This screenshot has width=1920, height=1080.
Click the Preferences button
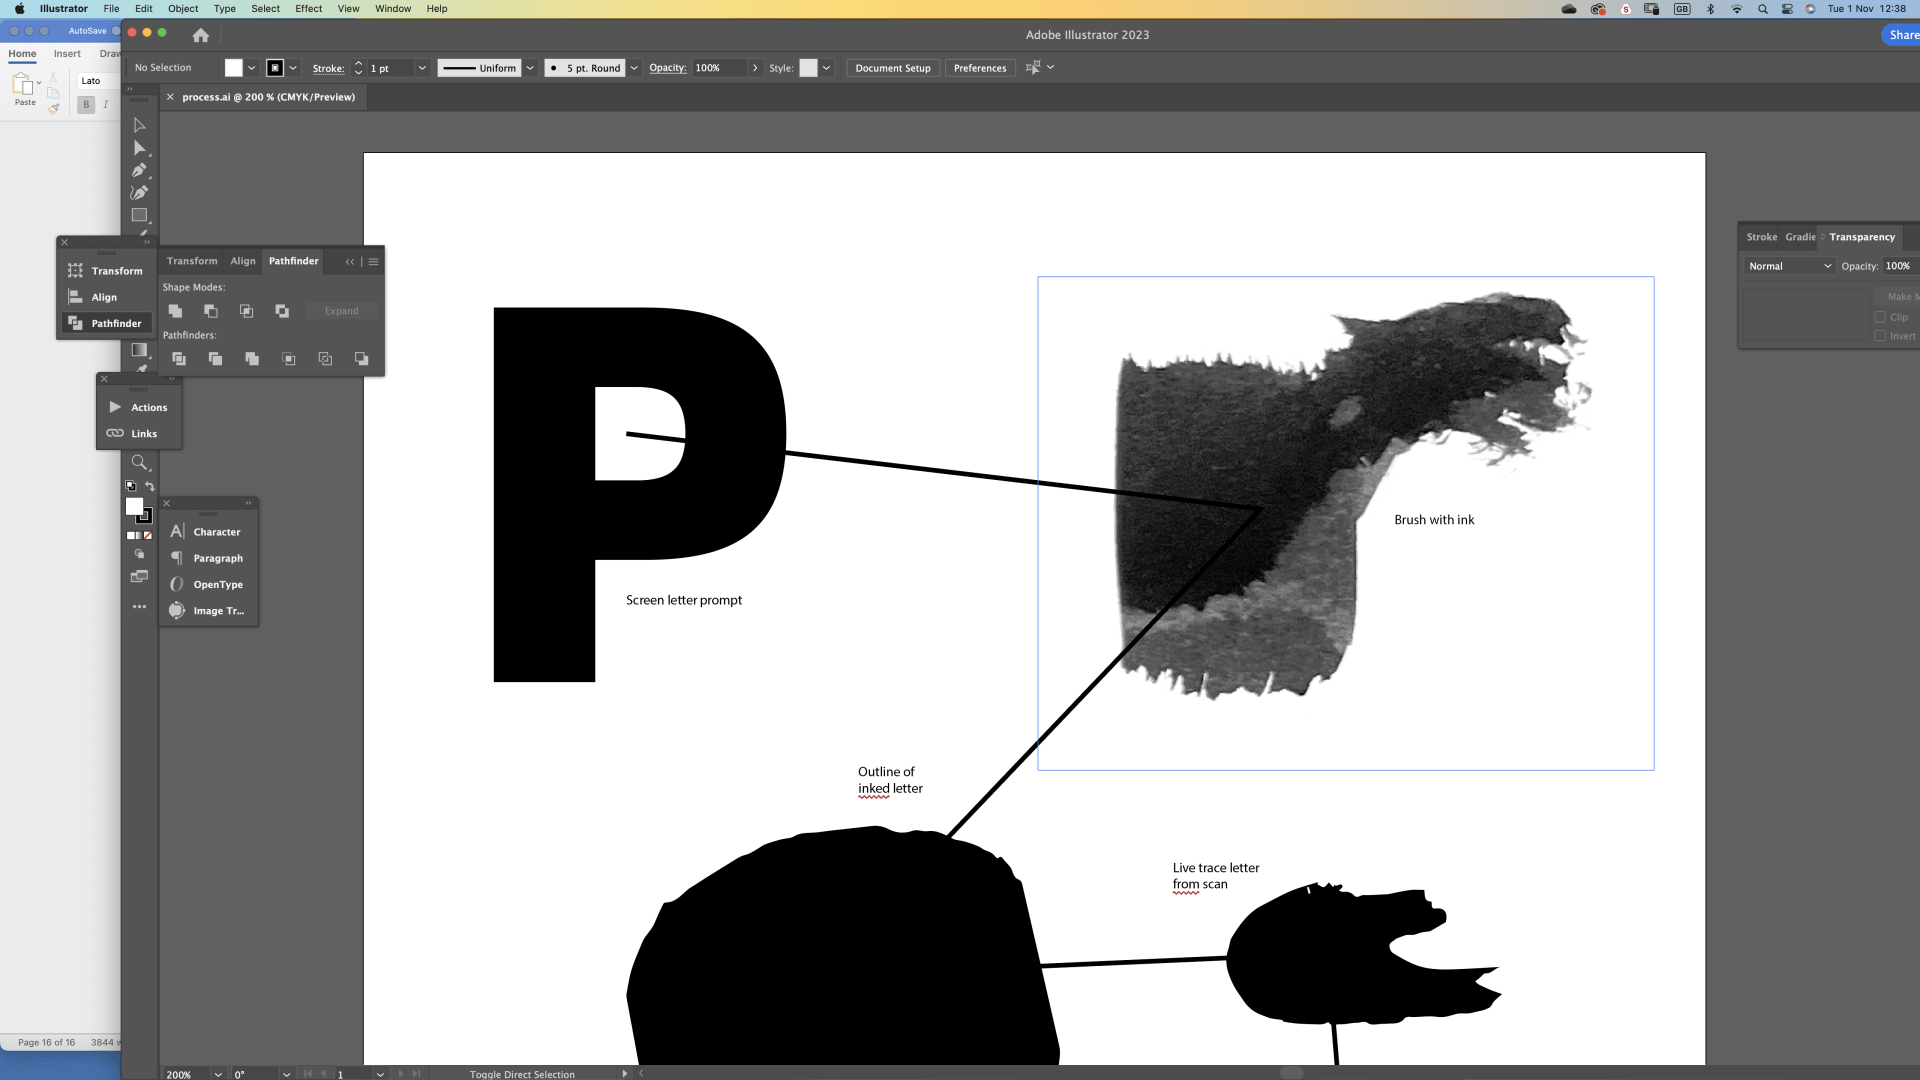click(x=979, y=68)
